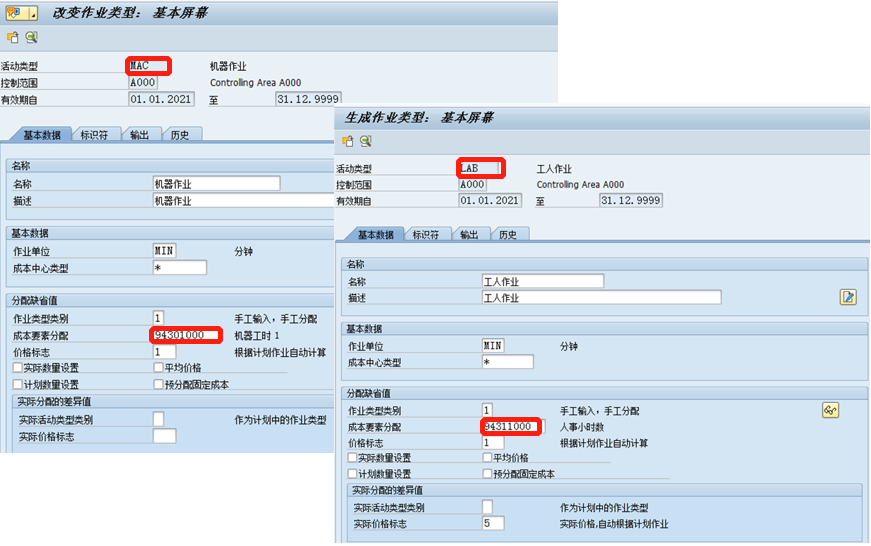The width and height of the screenshot is (871, 546).
Task: Click 成本要素分配 field with 94311000
Action: (x=512, y=427)
